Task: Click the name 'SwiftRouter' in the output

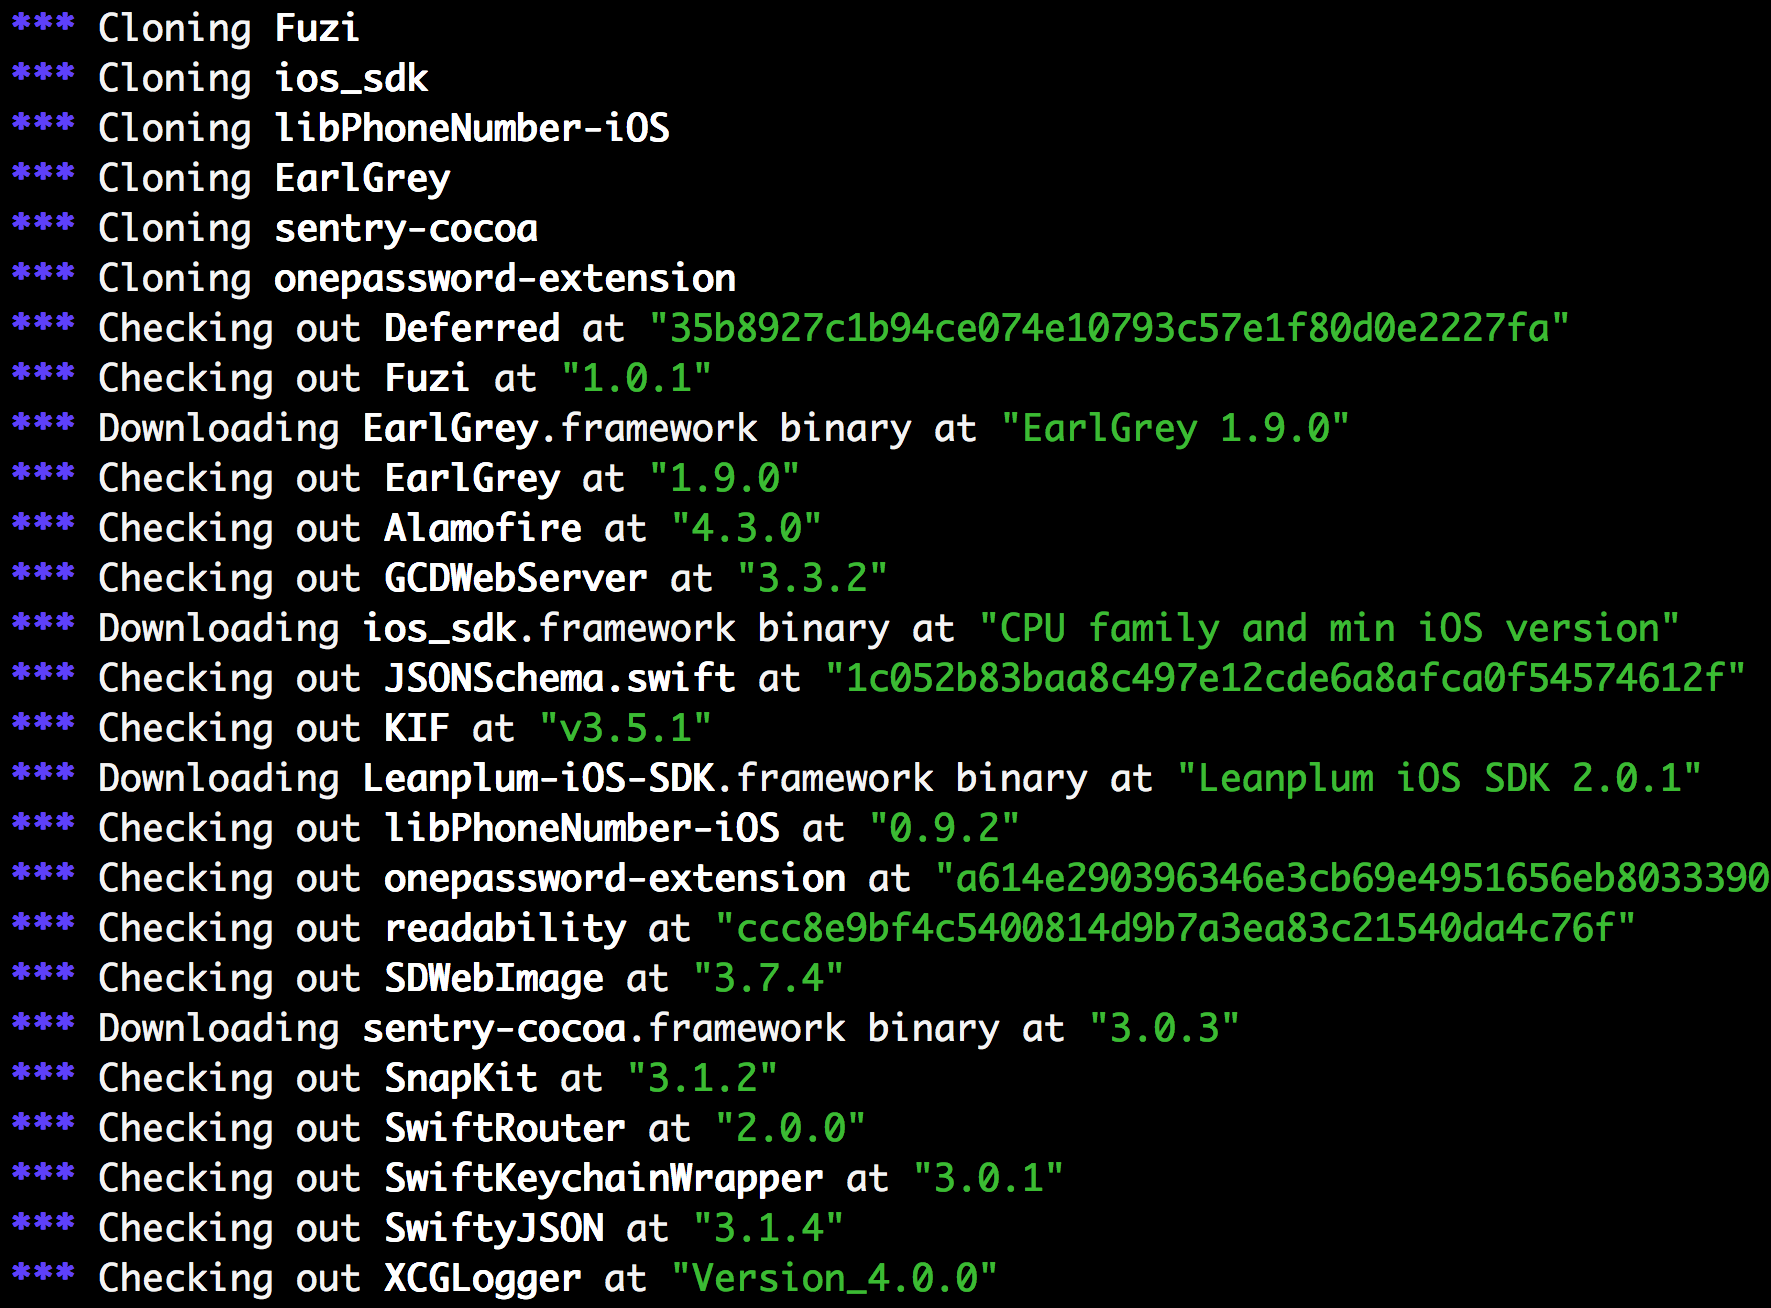Action: coord(505,1128)
